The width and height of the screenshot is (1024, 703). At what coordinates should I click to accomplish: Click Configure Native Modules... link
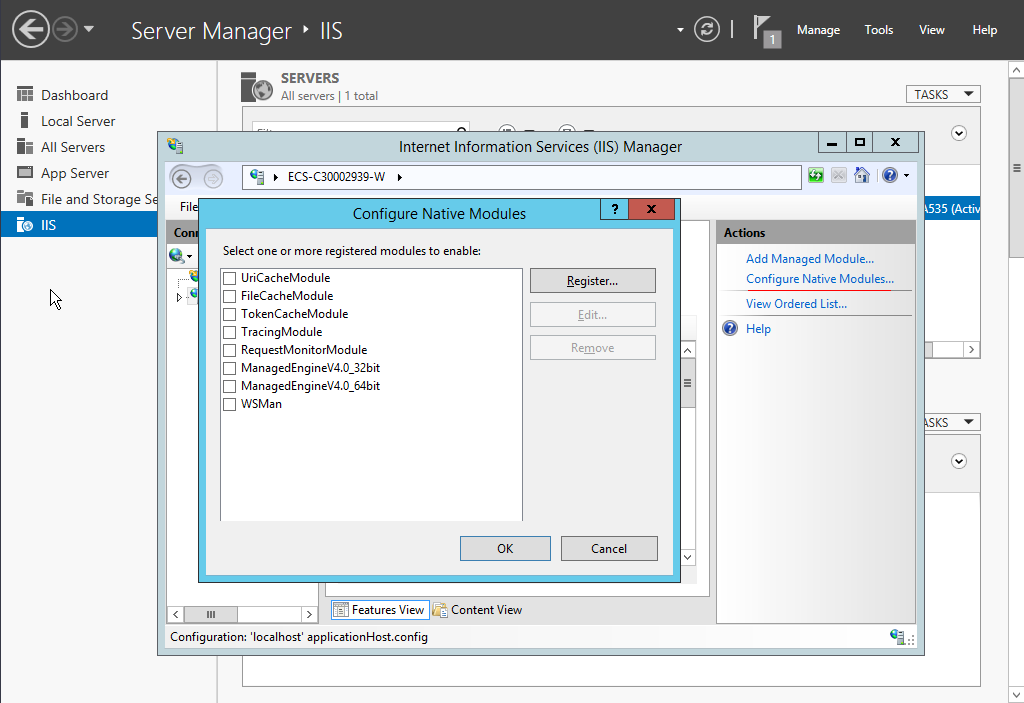click(x=820, y=279)
